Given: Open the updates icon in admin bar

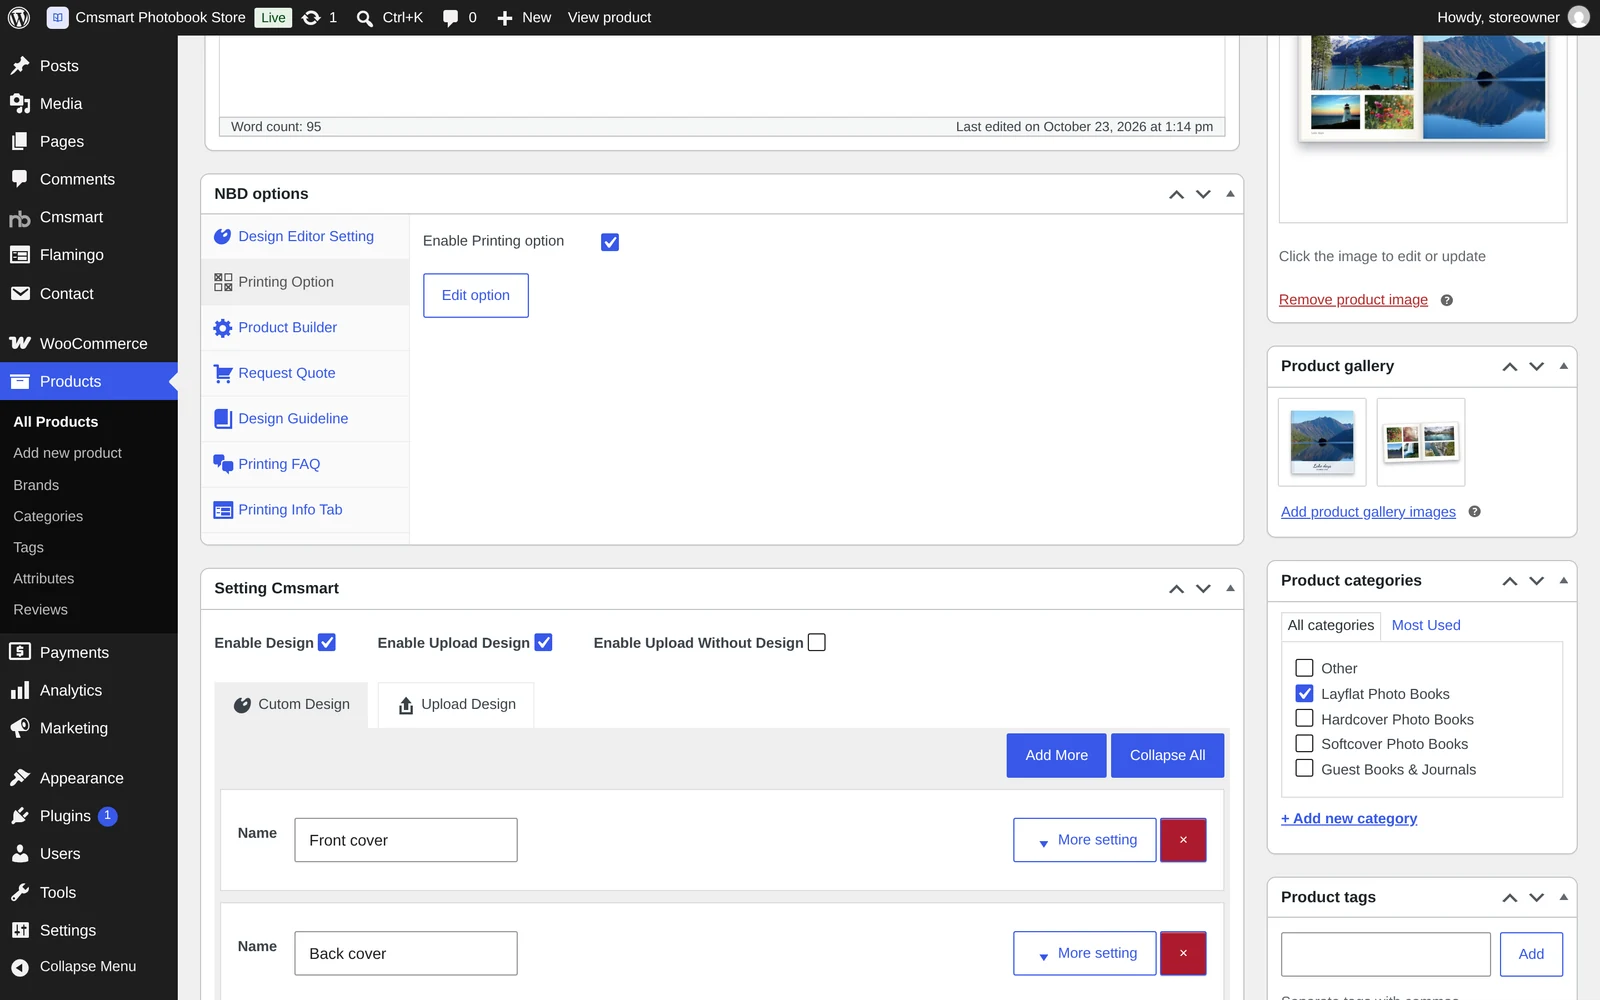Looking at the screenshot, I should pos(312,17).
